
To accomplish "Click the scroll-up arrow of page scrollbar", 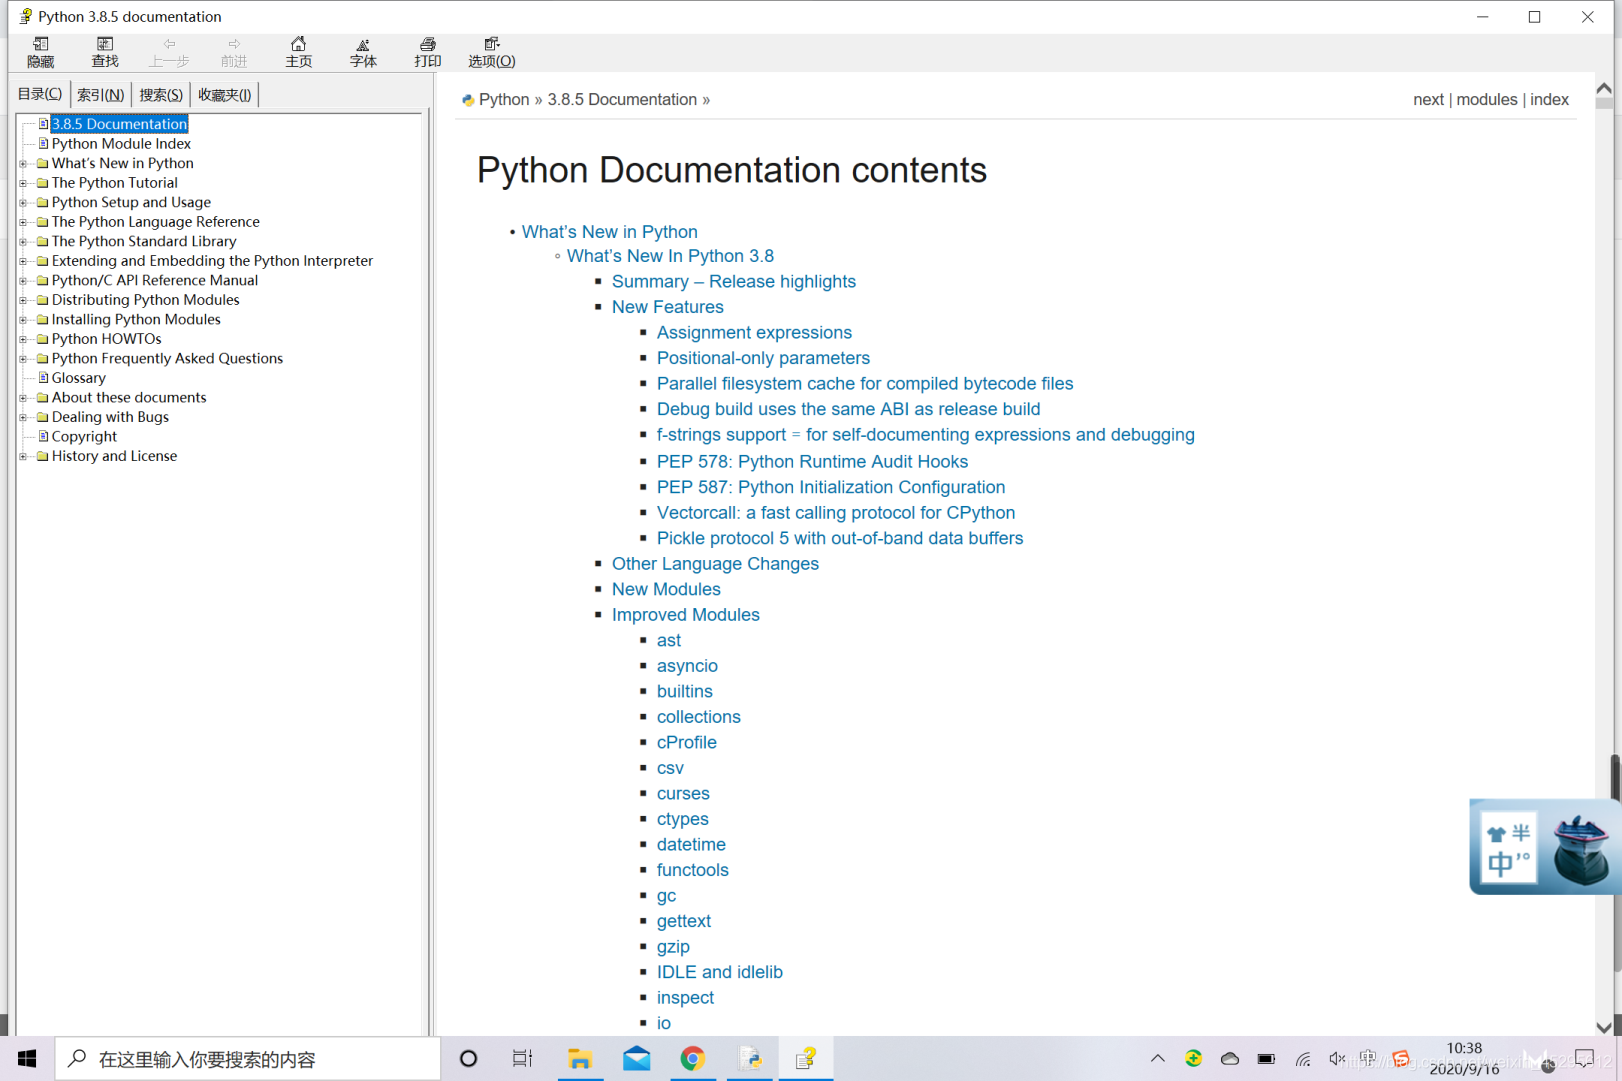I will coord(1603,89).
